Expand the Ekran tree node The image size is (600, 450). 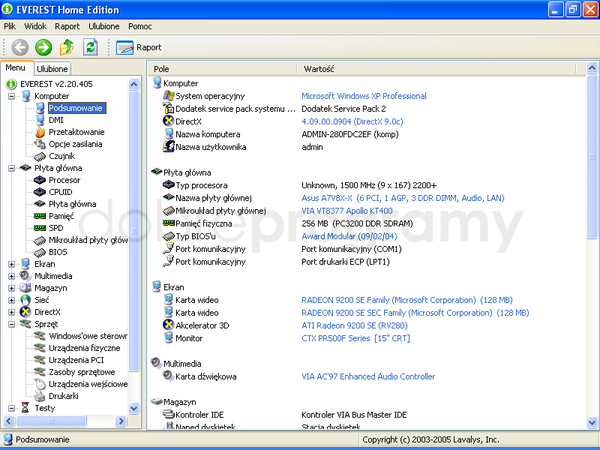click(x=12, y=264)
